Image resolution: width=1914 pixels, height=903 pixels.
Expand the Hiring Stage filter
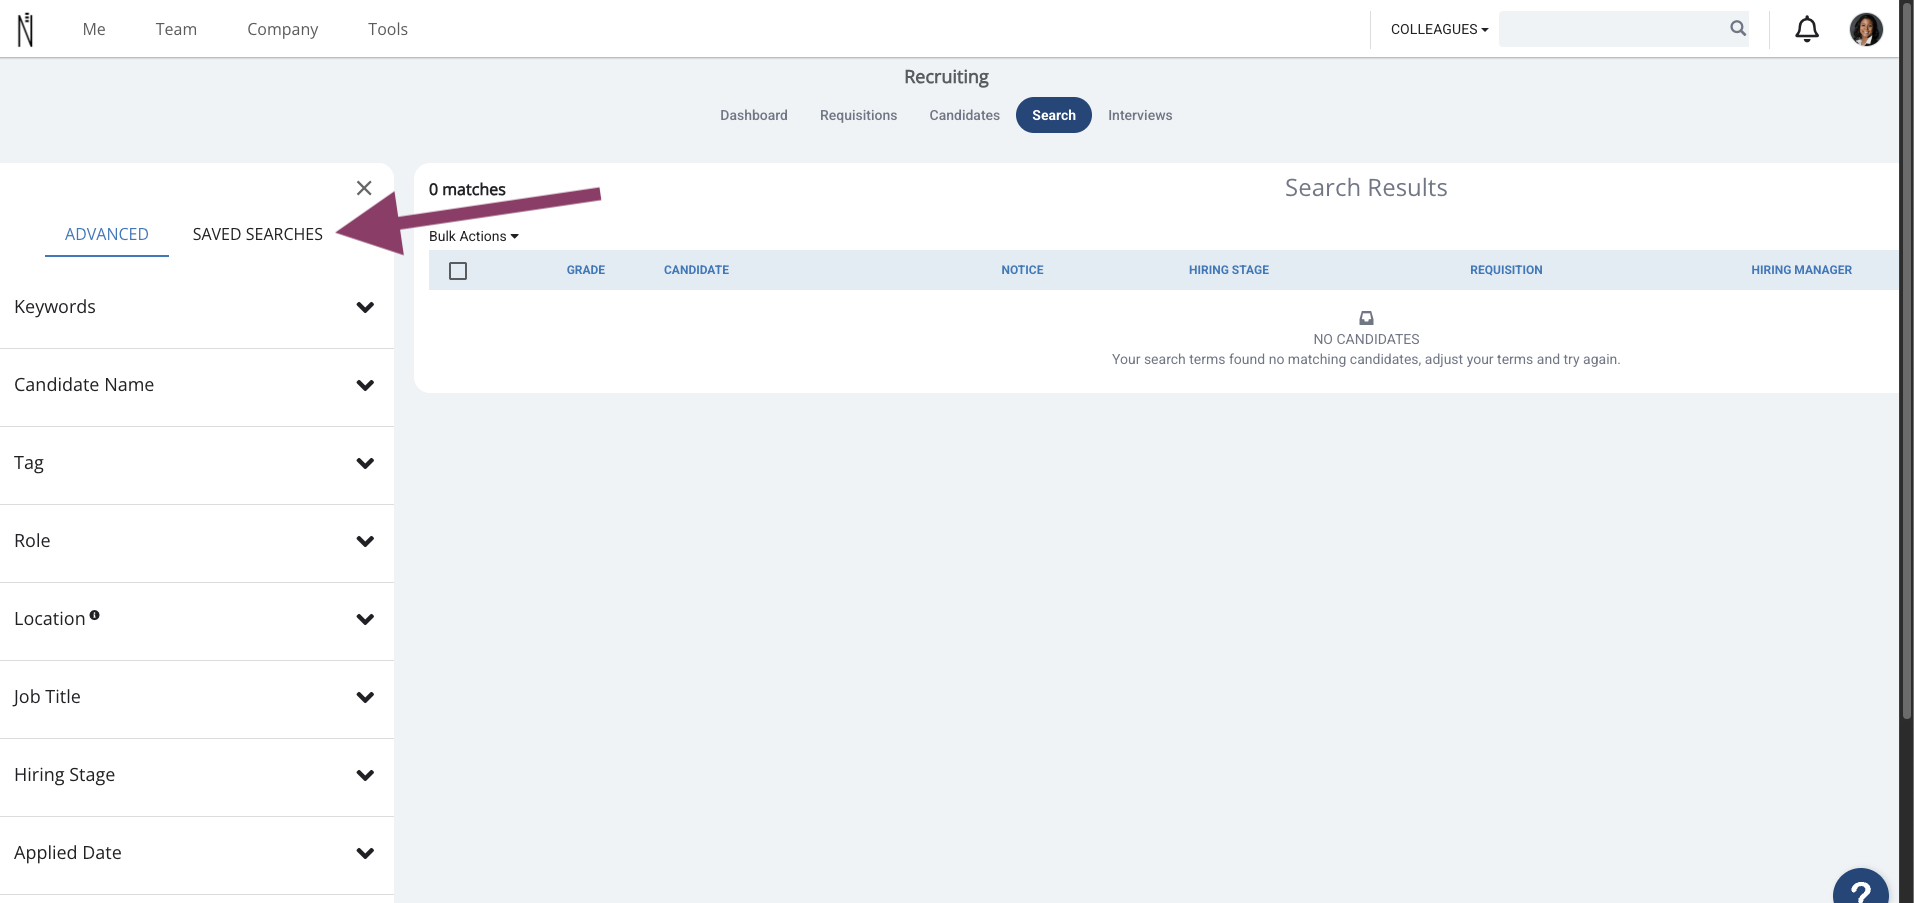click(197, 776)
